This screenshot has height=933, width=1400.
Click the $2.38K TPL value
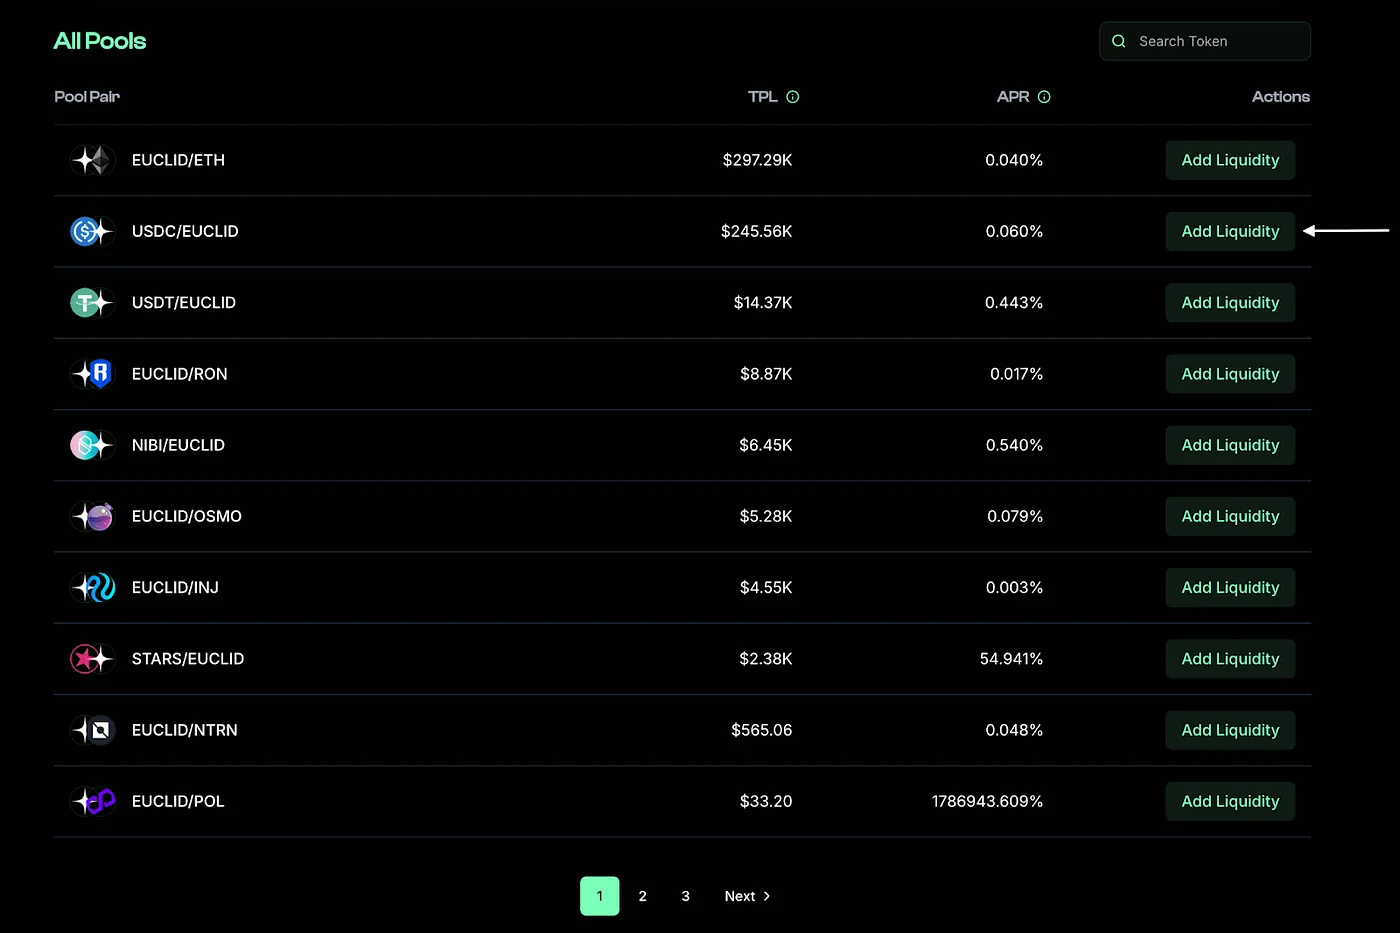pos(766,659)
